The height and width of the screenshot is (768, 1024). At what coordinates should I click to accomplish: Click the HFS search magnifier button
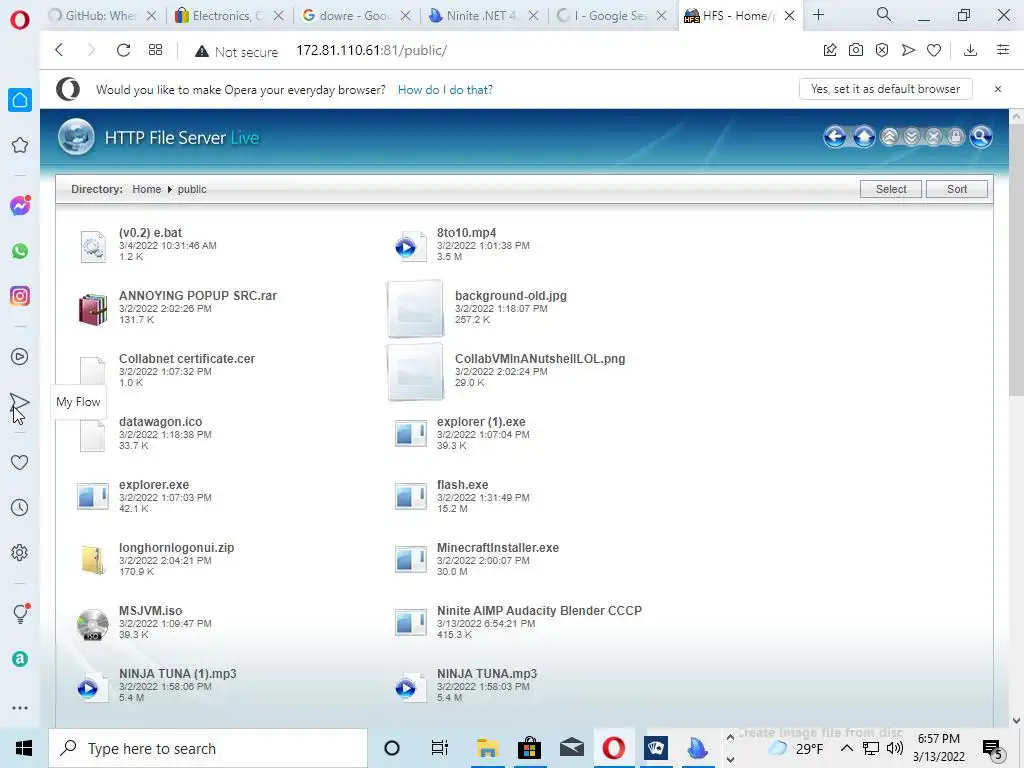[x=981, y=136]
